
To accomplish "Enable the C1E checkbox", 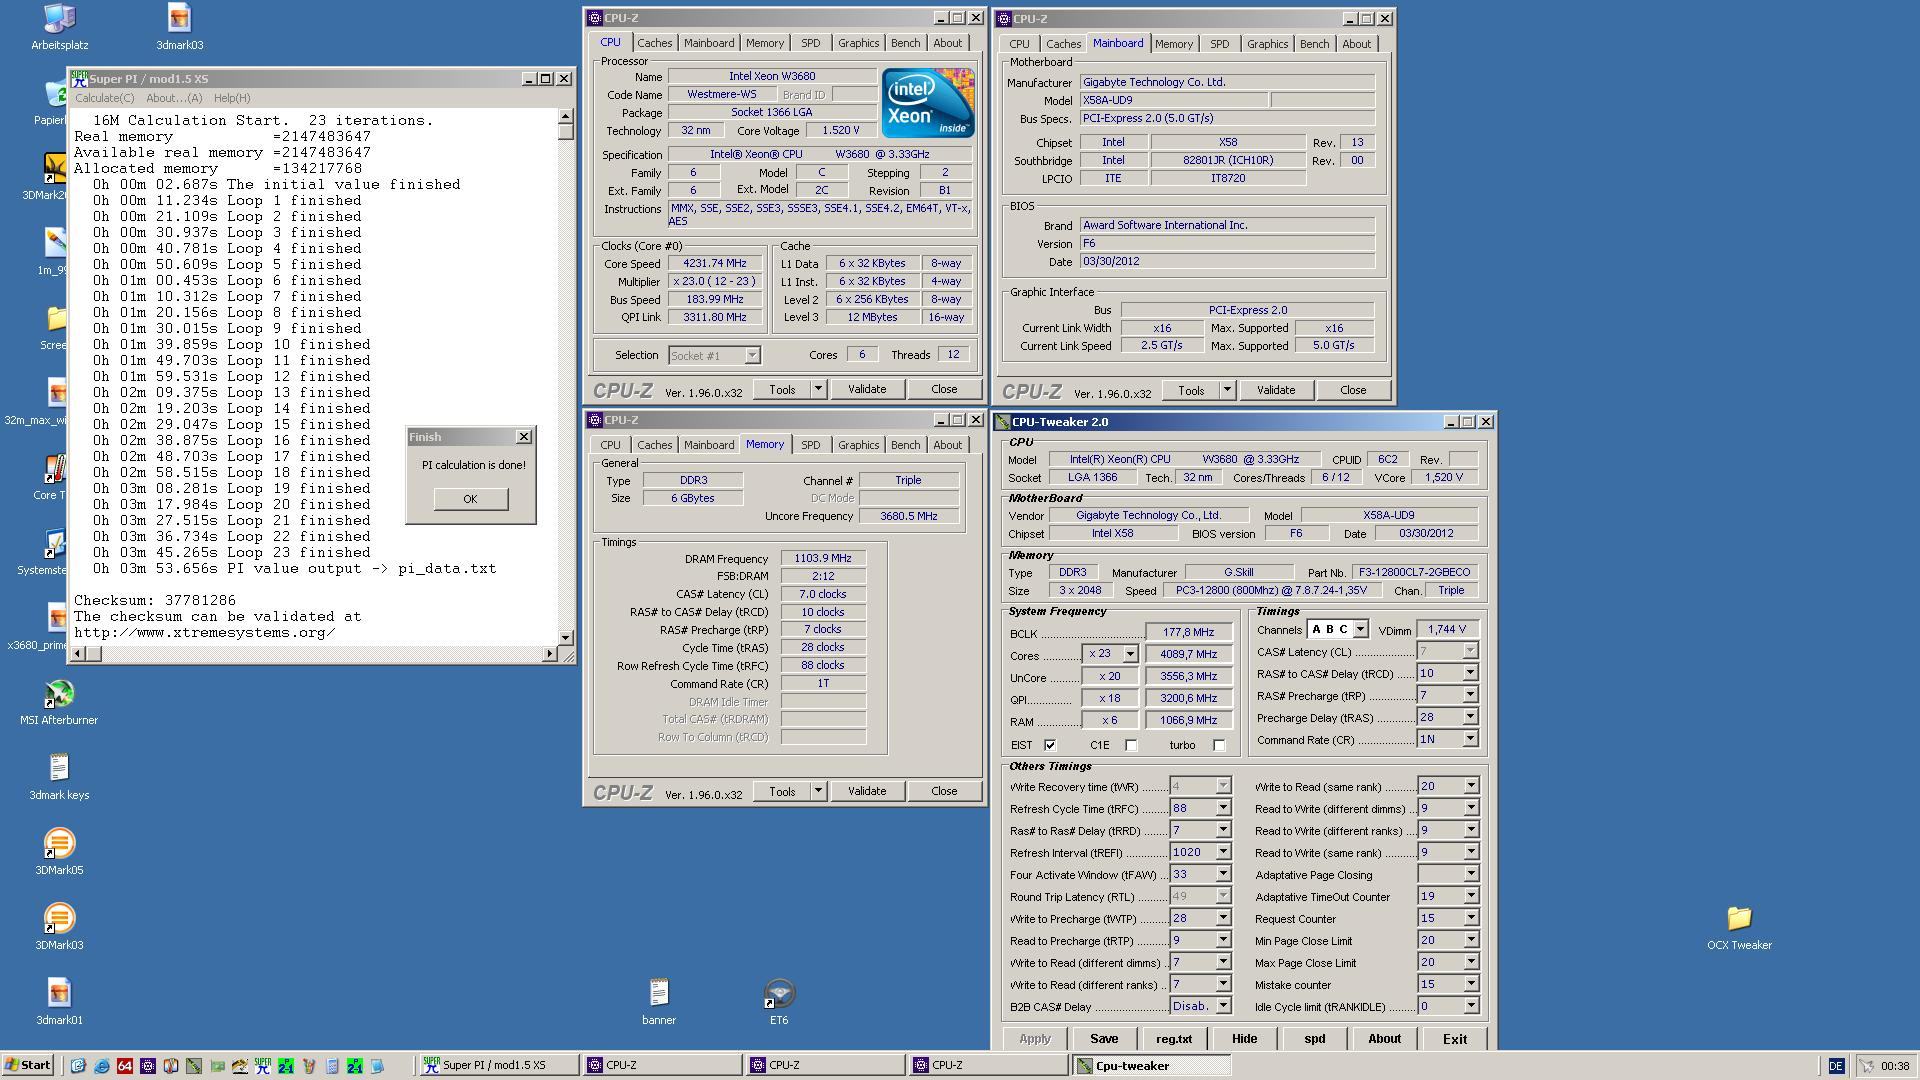I will pos(1131,745).
